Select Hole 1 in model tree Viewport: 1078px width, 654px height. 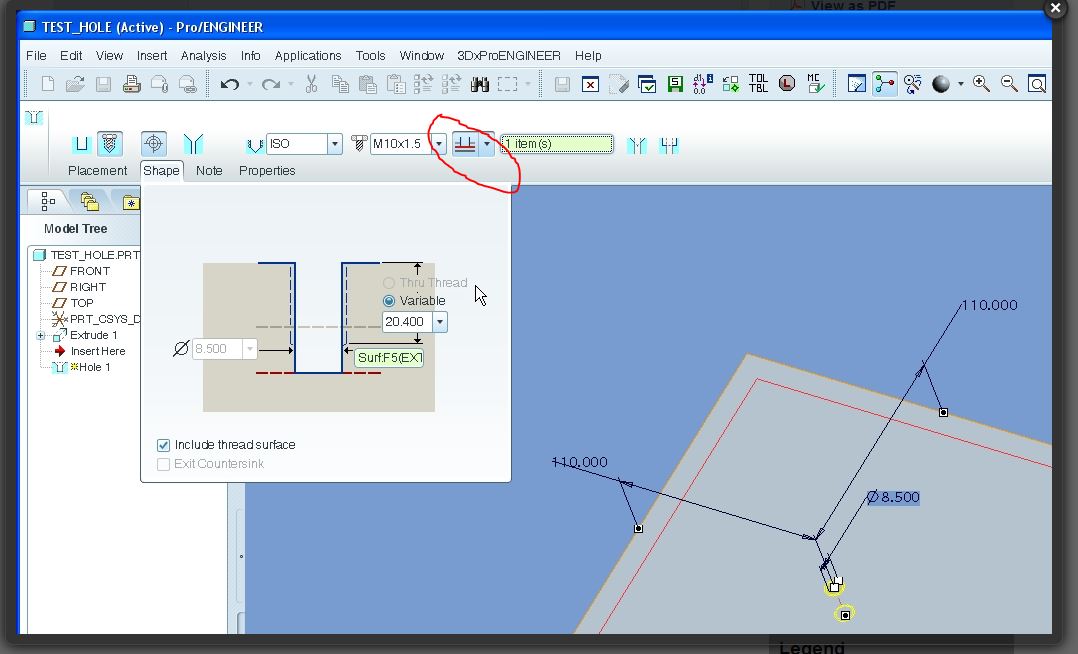(x=94, y=367)
